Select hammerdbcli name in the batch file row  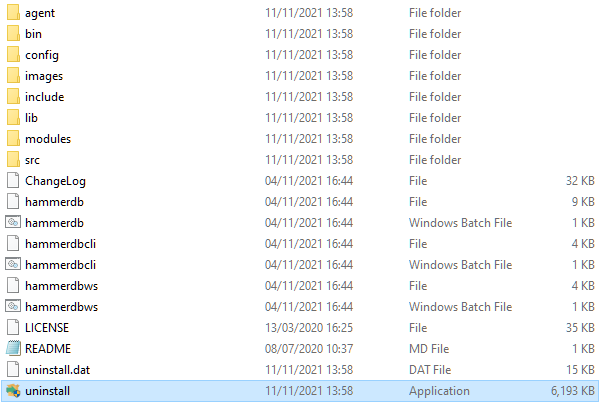[60, 265]
